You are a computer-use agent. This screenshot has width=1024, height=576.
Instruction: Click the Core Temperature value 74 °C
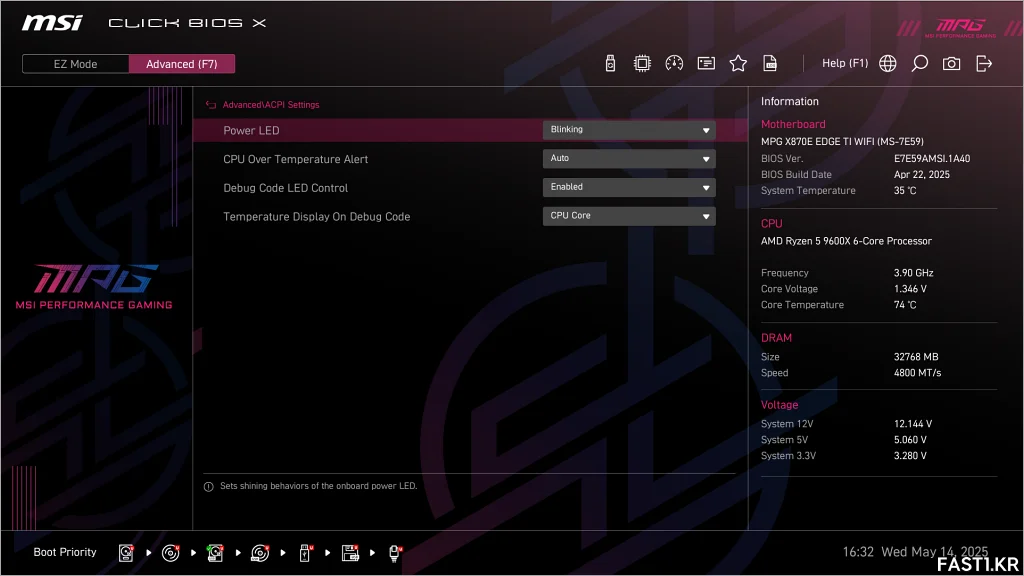pyautogui.click(x=905, y=305)
